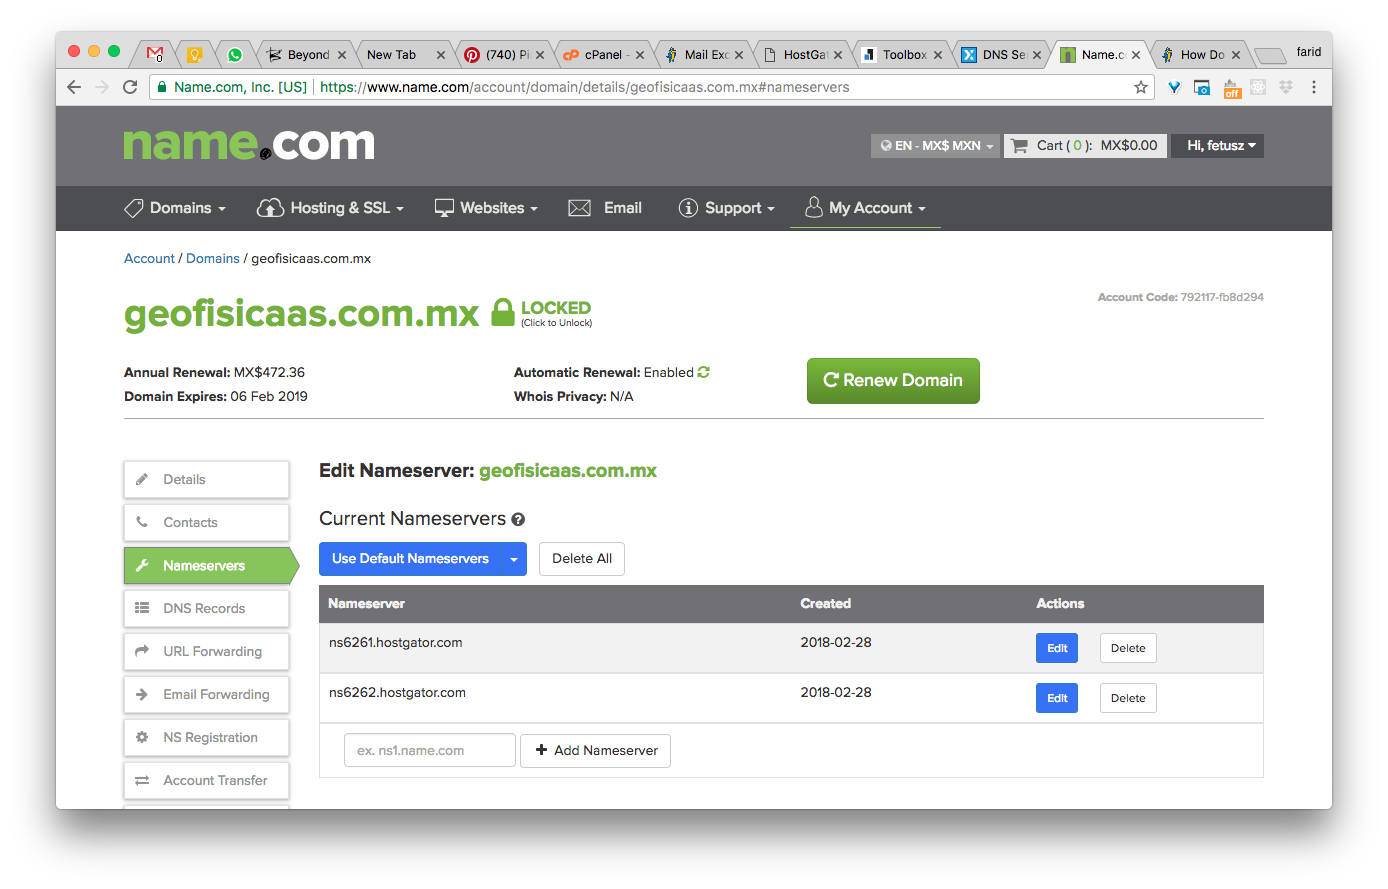The width and height of the screenshot is (1388, 889).
Task: Click the Cart (0) MX$0.00 link
Action: coord(1085,146)
